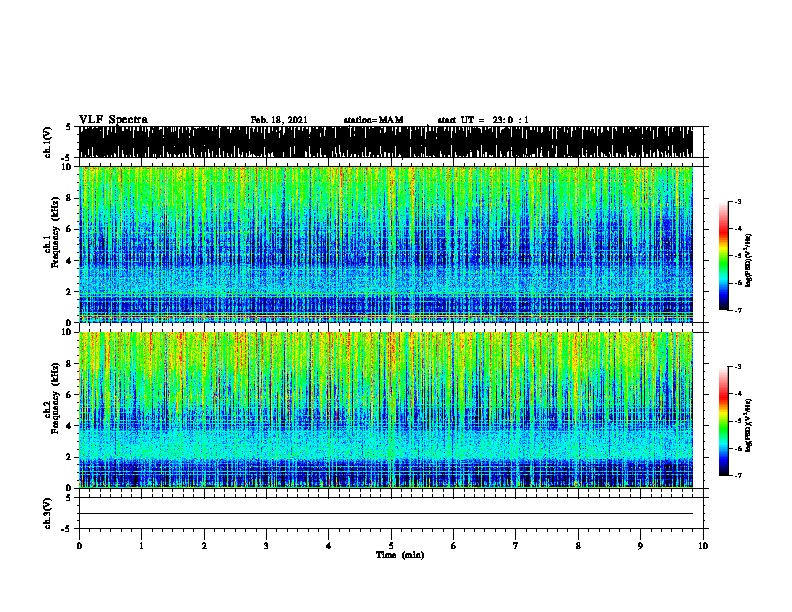Viewport: 792px width, 612px height.
Task: Click inside the ch.1 spectrogram panel
Action: [386, 244]
